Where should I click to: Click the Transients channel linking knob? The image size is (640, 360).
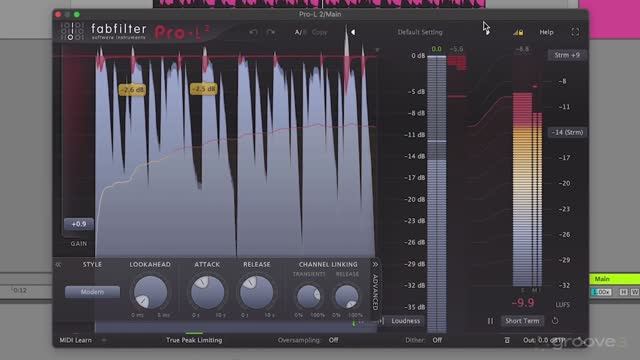[x=309, y=296]
